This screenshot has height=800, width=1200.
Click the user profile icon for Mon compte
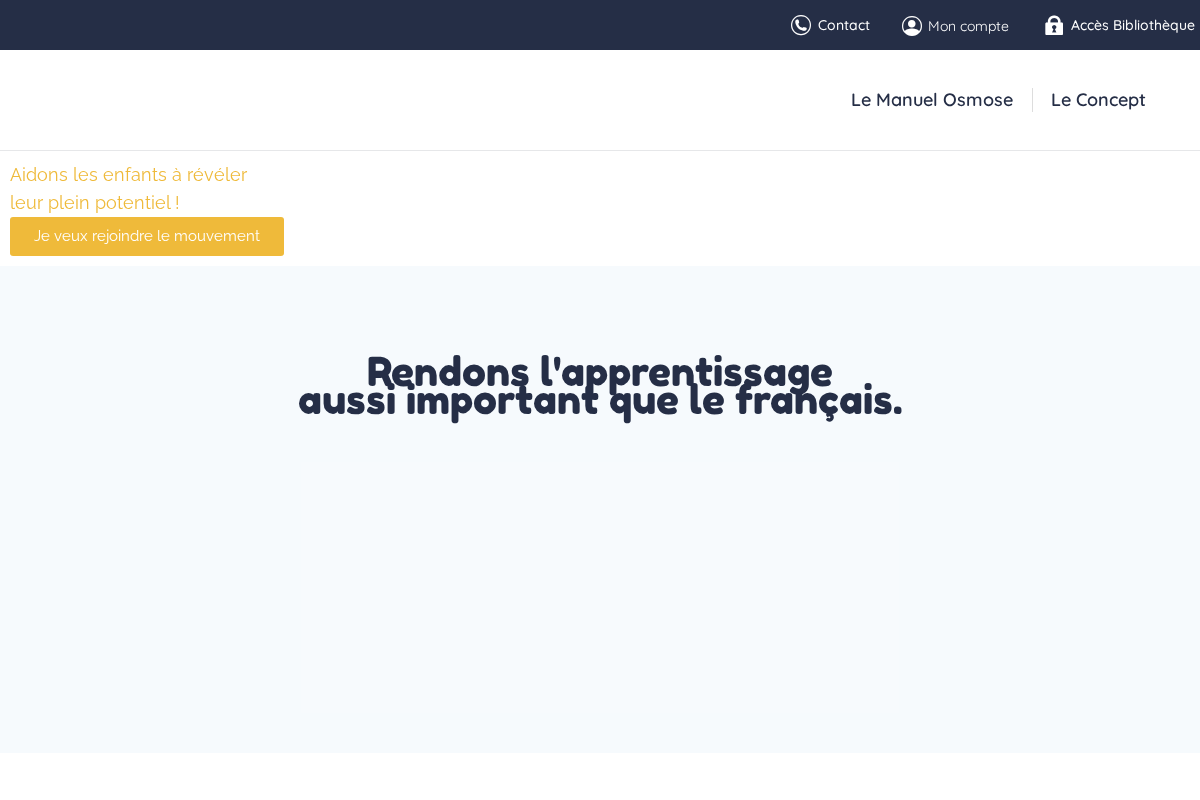(912, 26)
